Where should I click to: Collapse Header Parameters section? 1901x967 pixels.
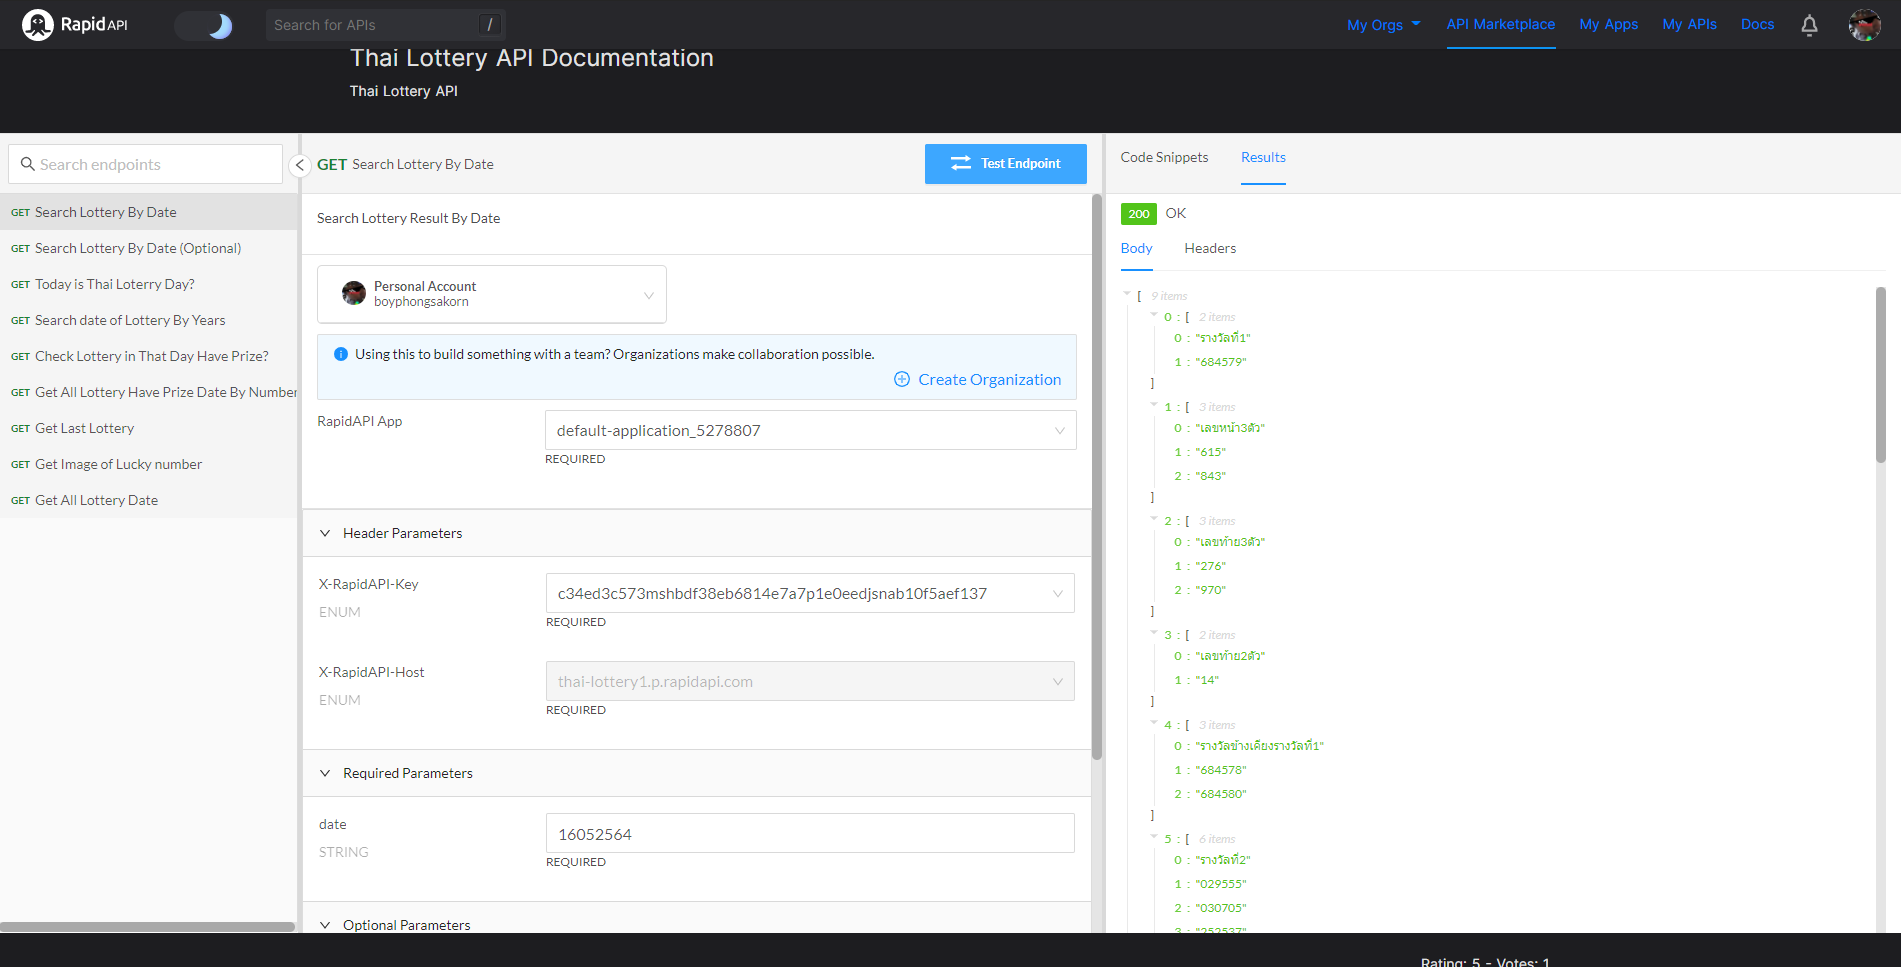click(x=325, y=533)
